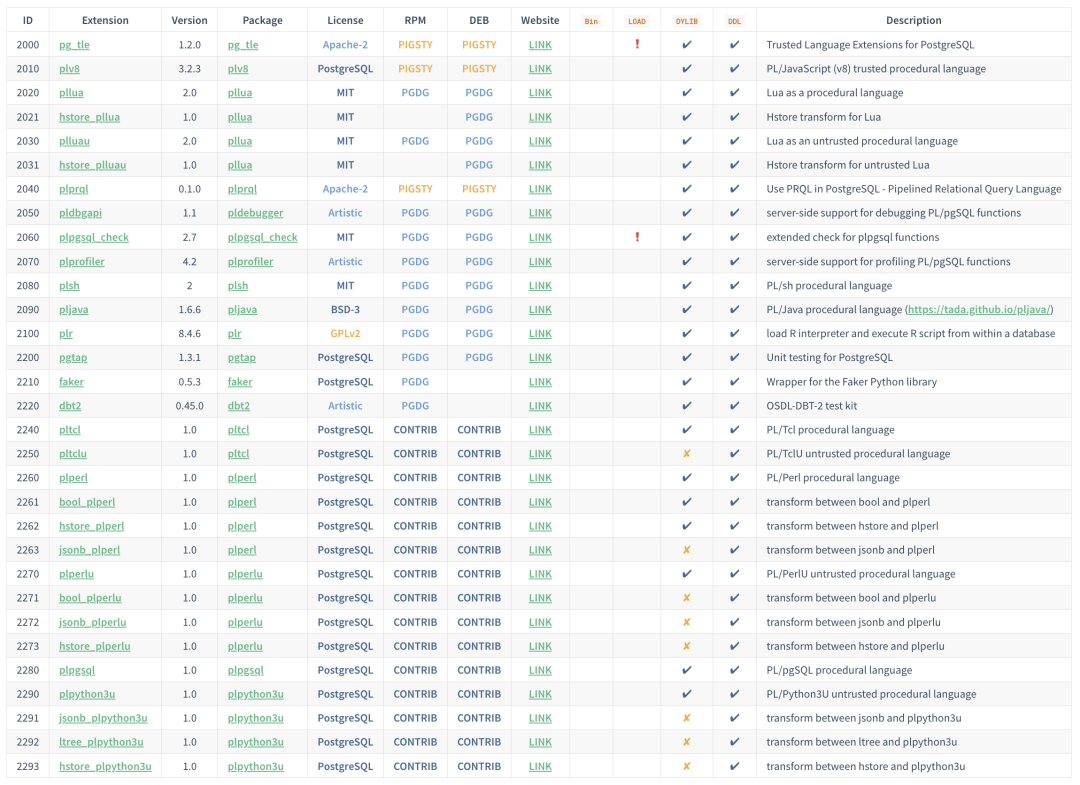Open the bool_plperl extension link
The width and height of the screenshot is (1080, 785).
tap(87, 502)
